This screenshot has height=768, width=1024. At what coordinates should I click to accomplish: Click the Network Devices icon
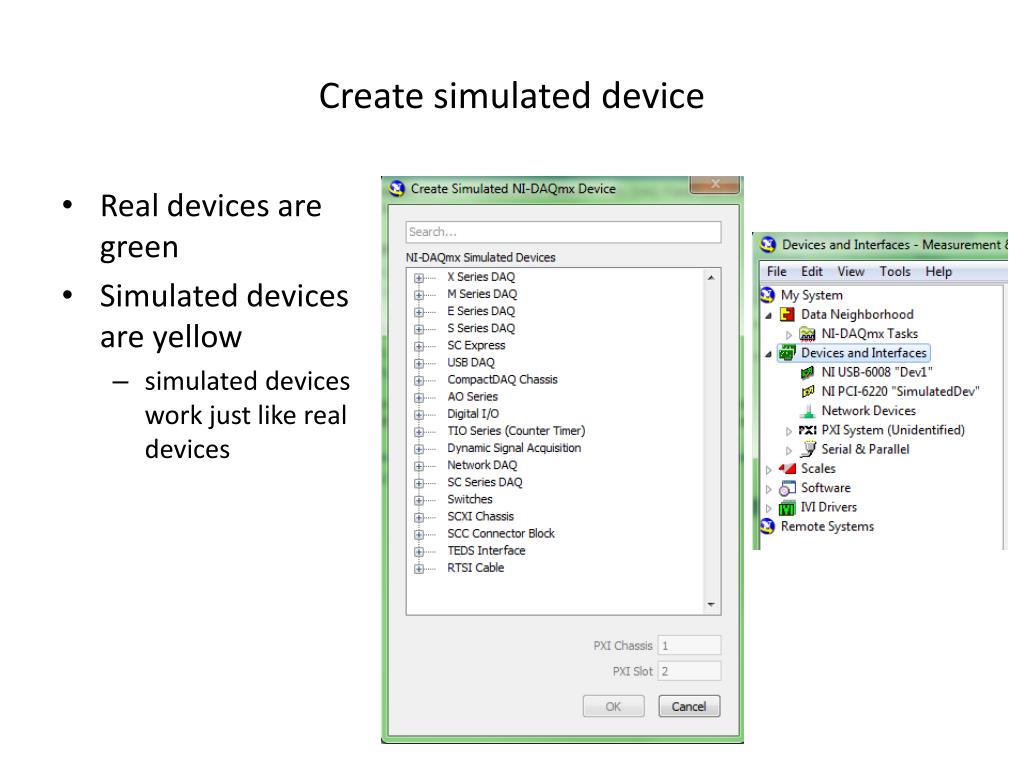tap(808, 411)
